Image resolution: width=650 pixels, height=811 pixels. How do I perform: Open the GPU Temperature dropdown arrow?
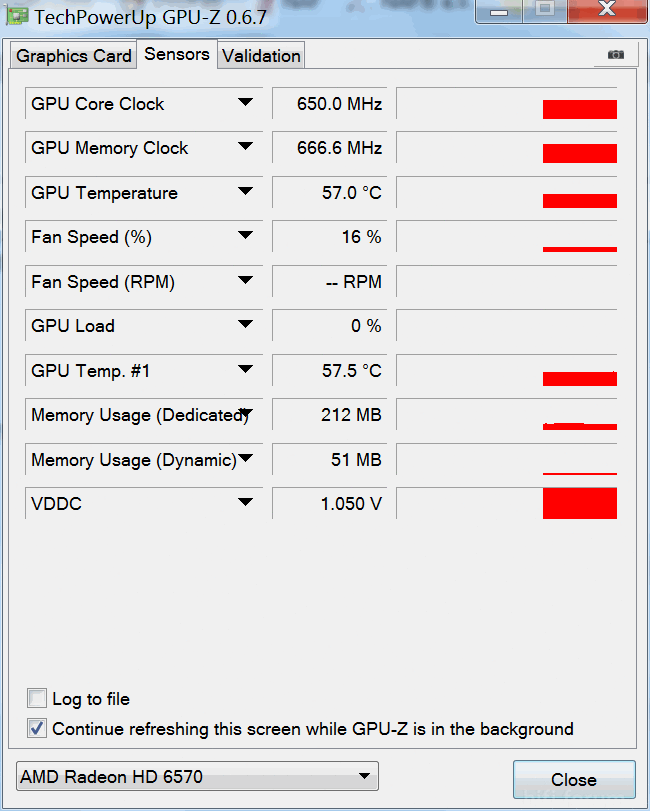click(246, 191)
